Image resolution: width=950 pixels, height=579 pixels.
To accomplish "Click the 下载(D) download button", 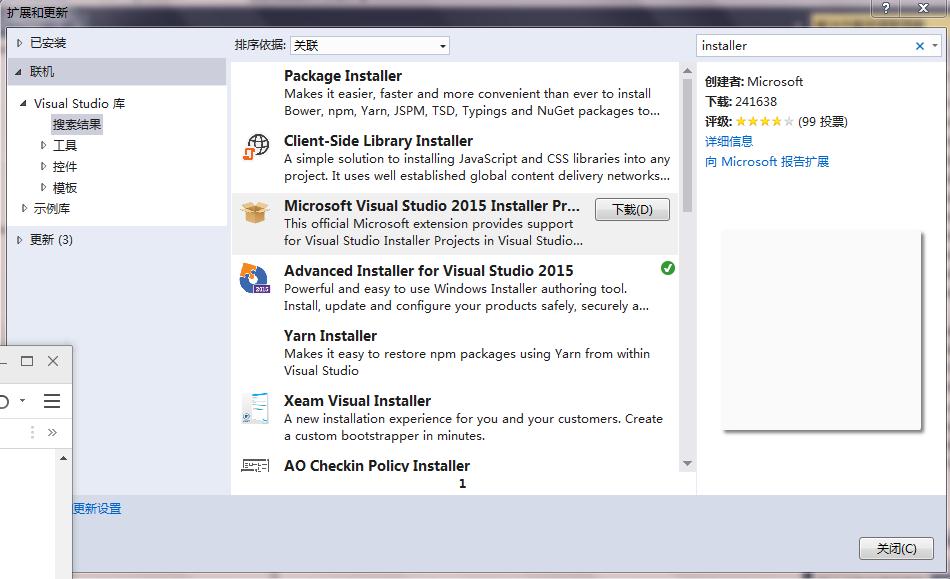I will pos(632,210).
